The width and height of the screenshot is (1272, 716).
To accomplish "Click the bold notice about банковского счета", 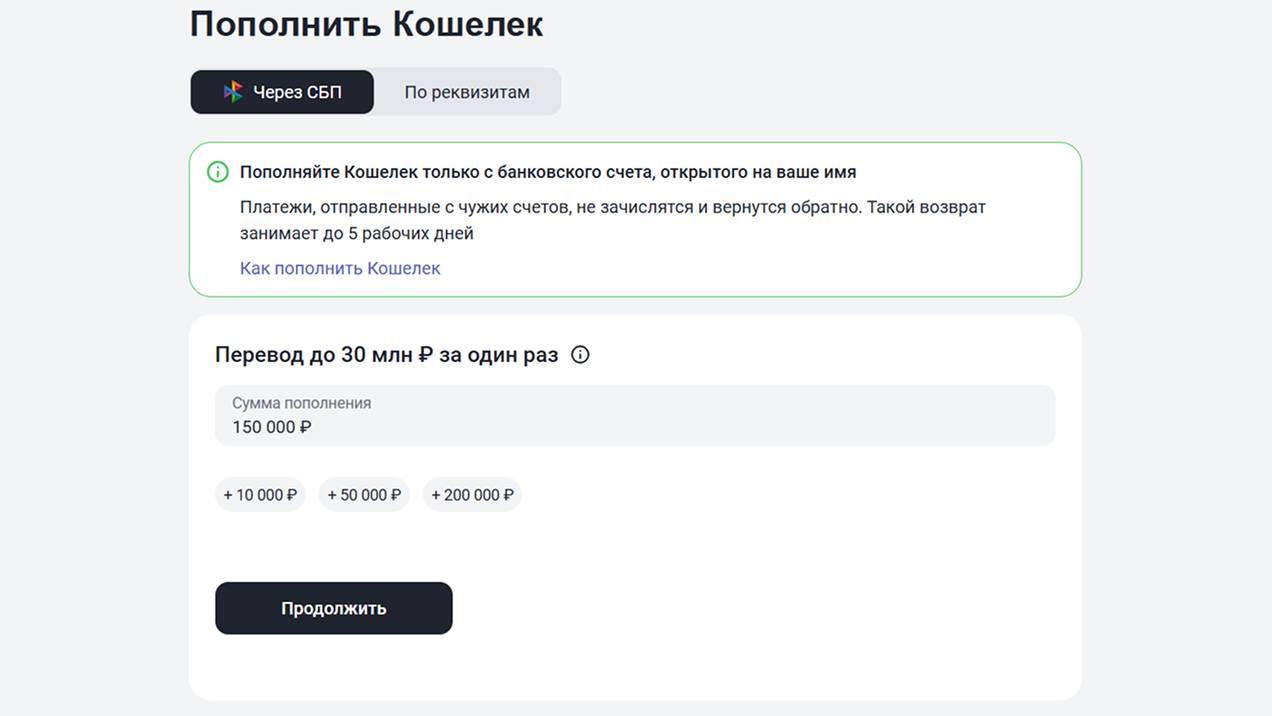I will click(548, 172).
